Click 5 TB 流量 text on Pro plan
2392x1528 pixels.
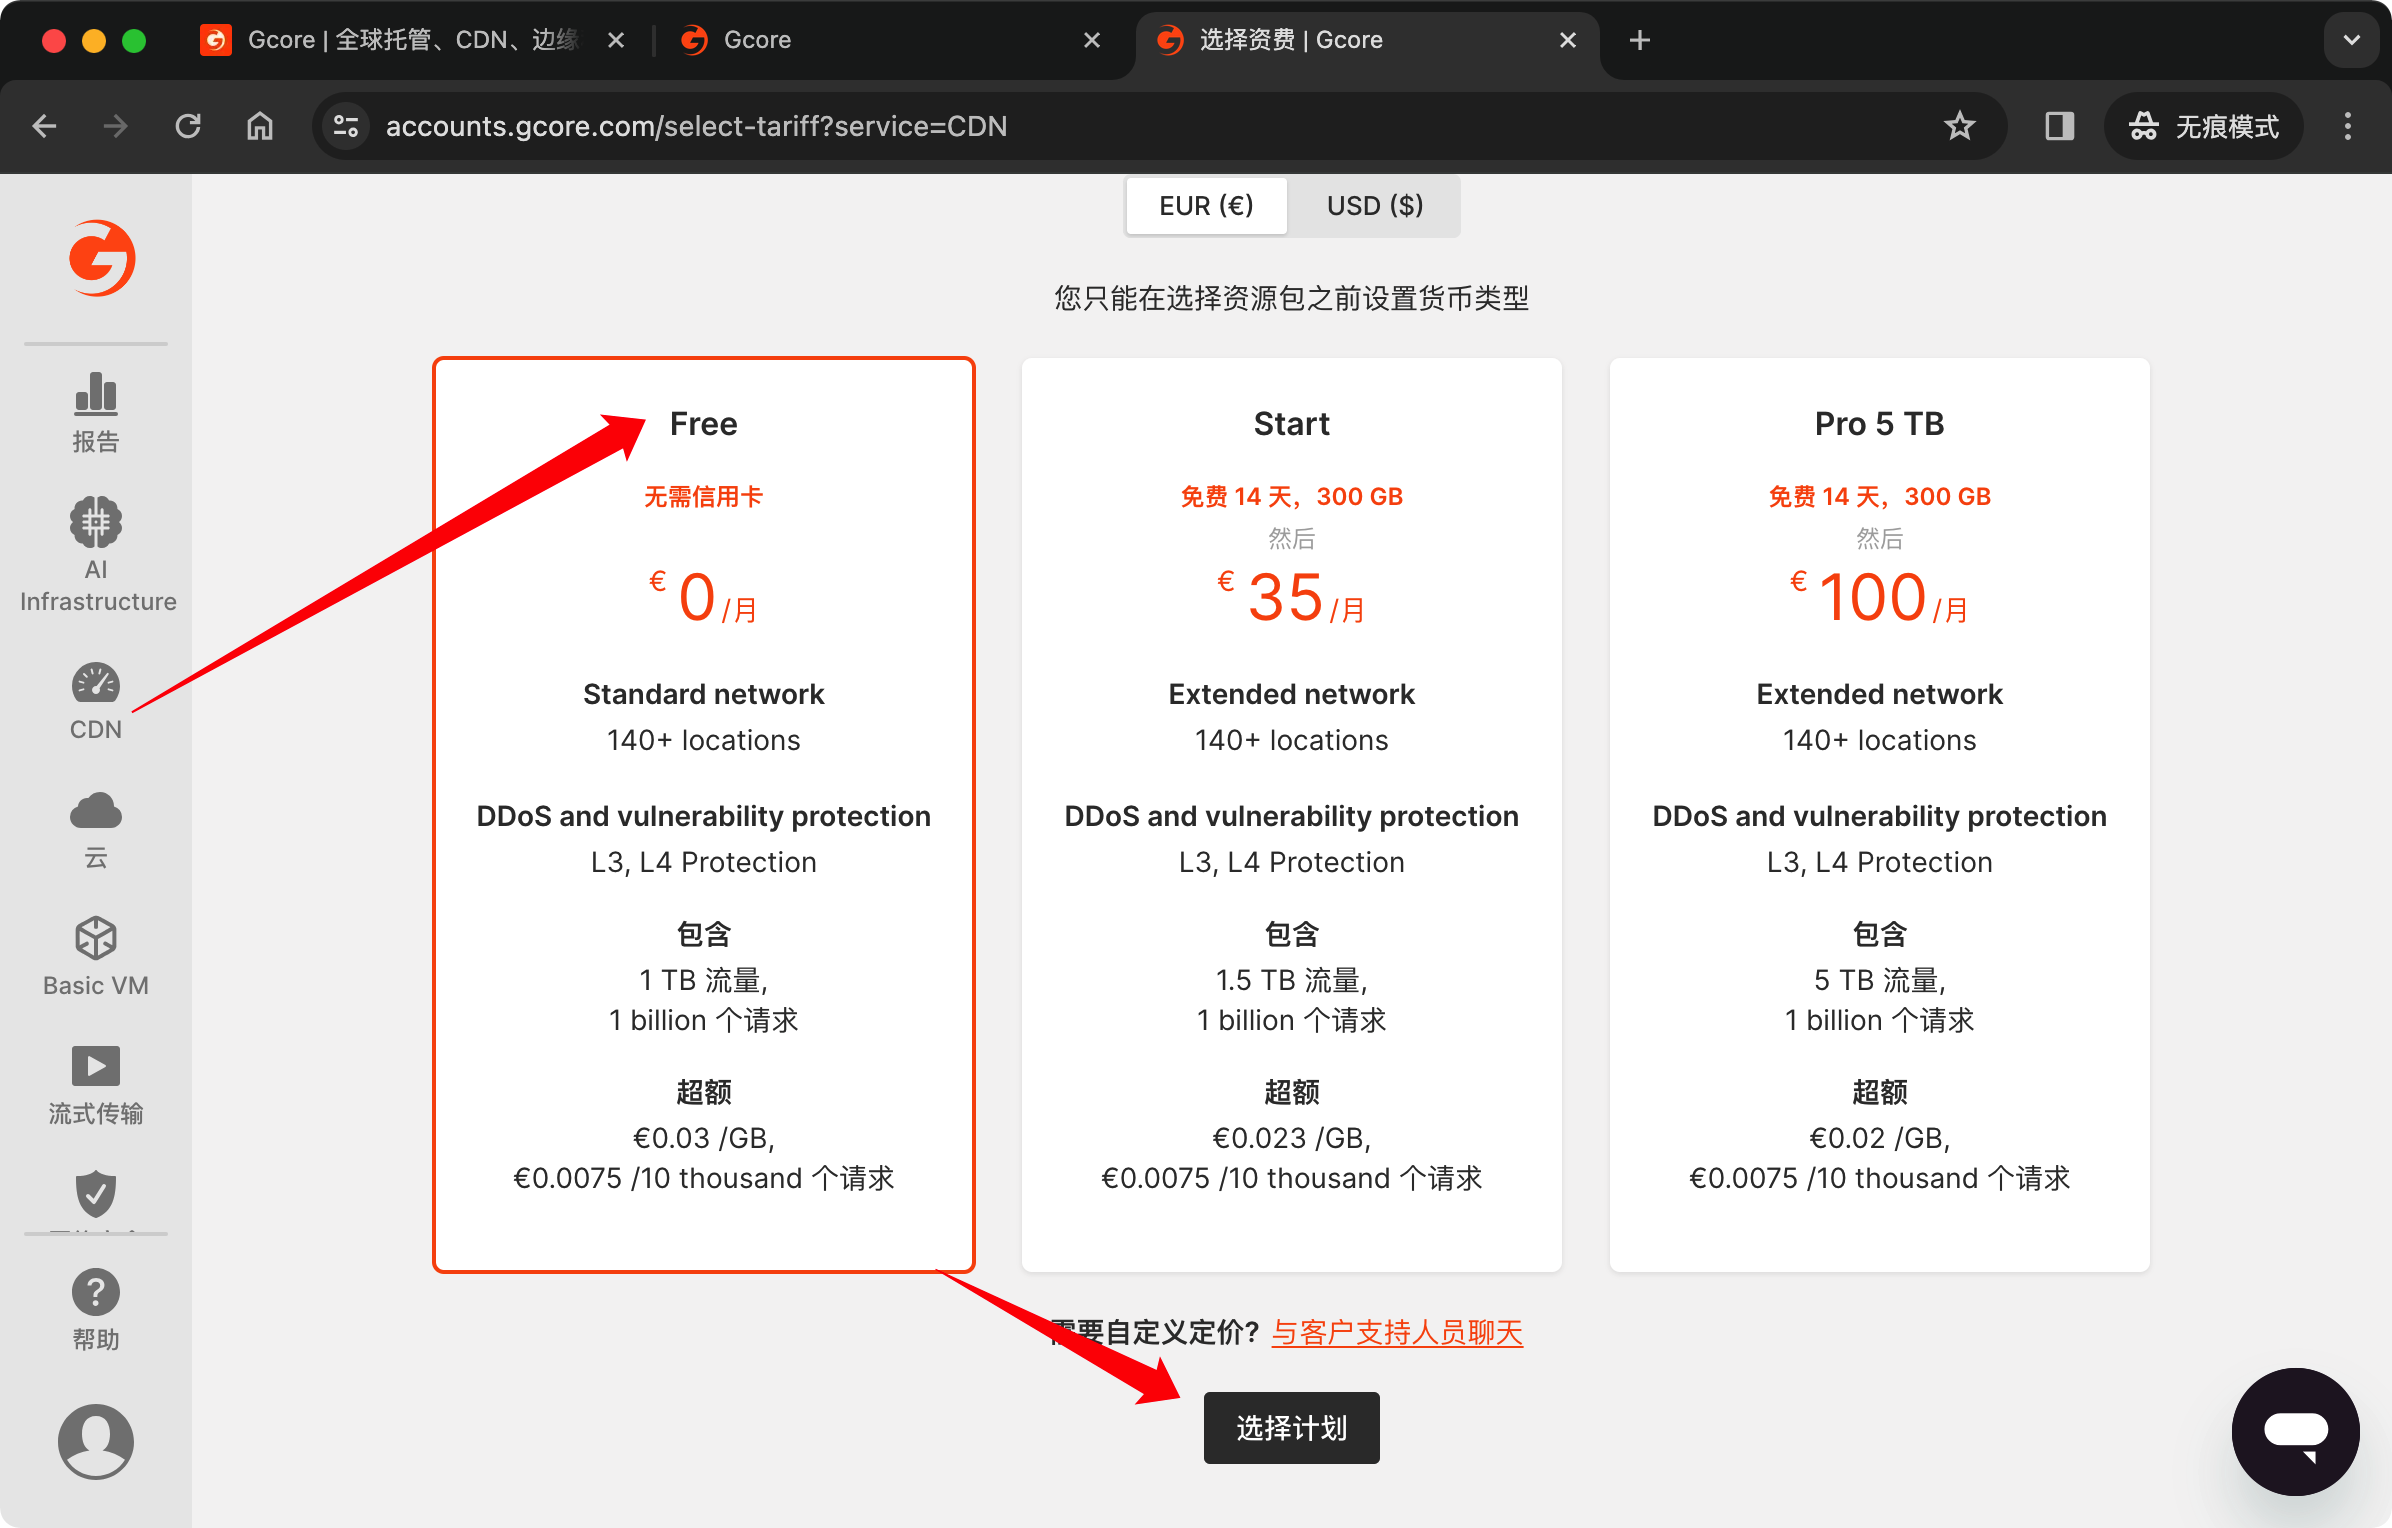click(1879, 979)
